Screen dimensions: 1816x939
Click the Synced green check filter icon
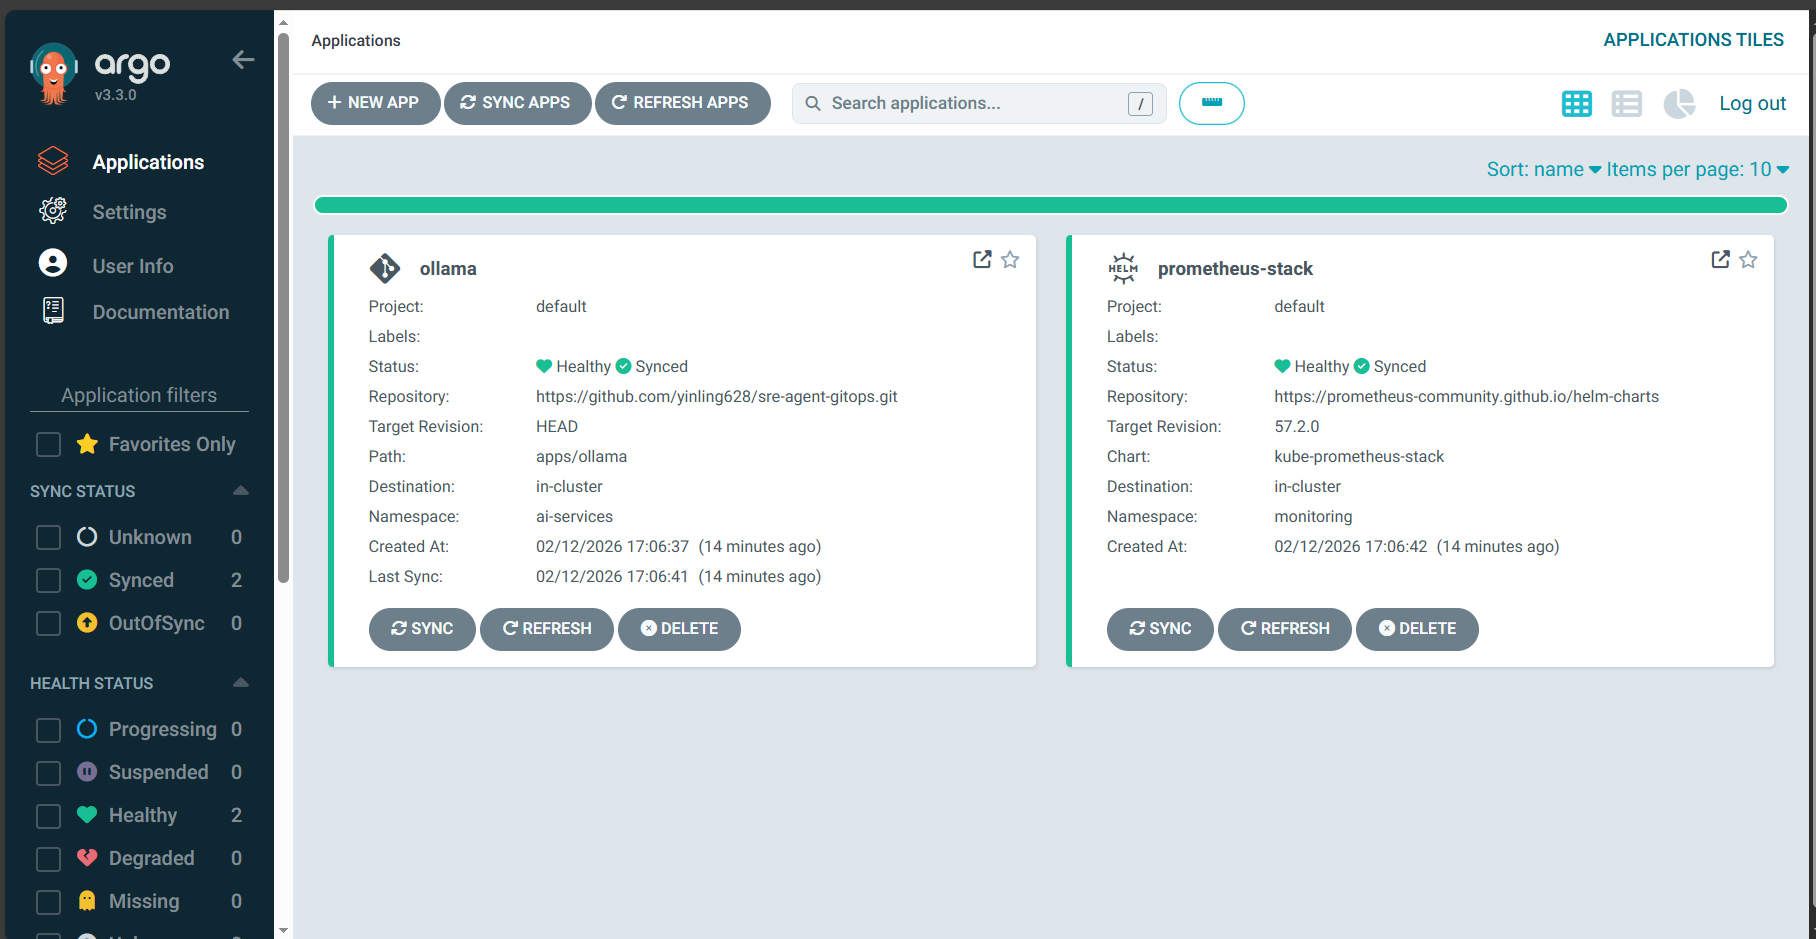click(87, 580)
